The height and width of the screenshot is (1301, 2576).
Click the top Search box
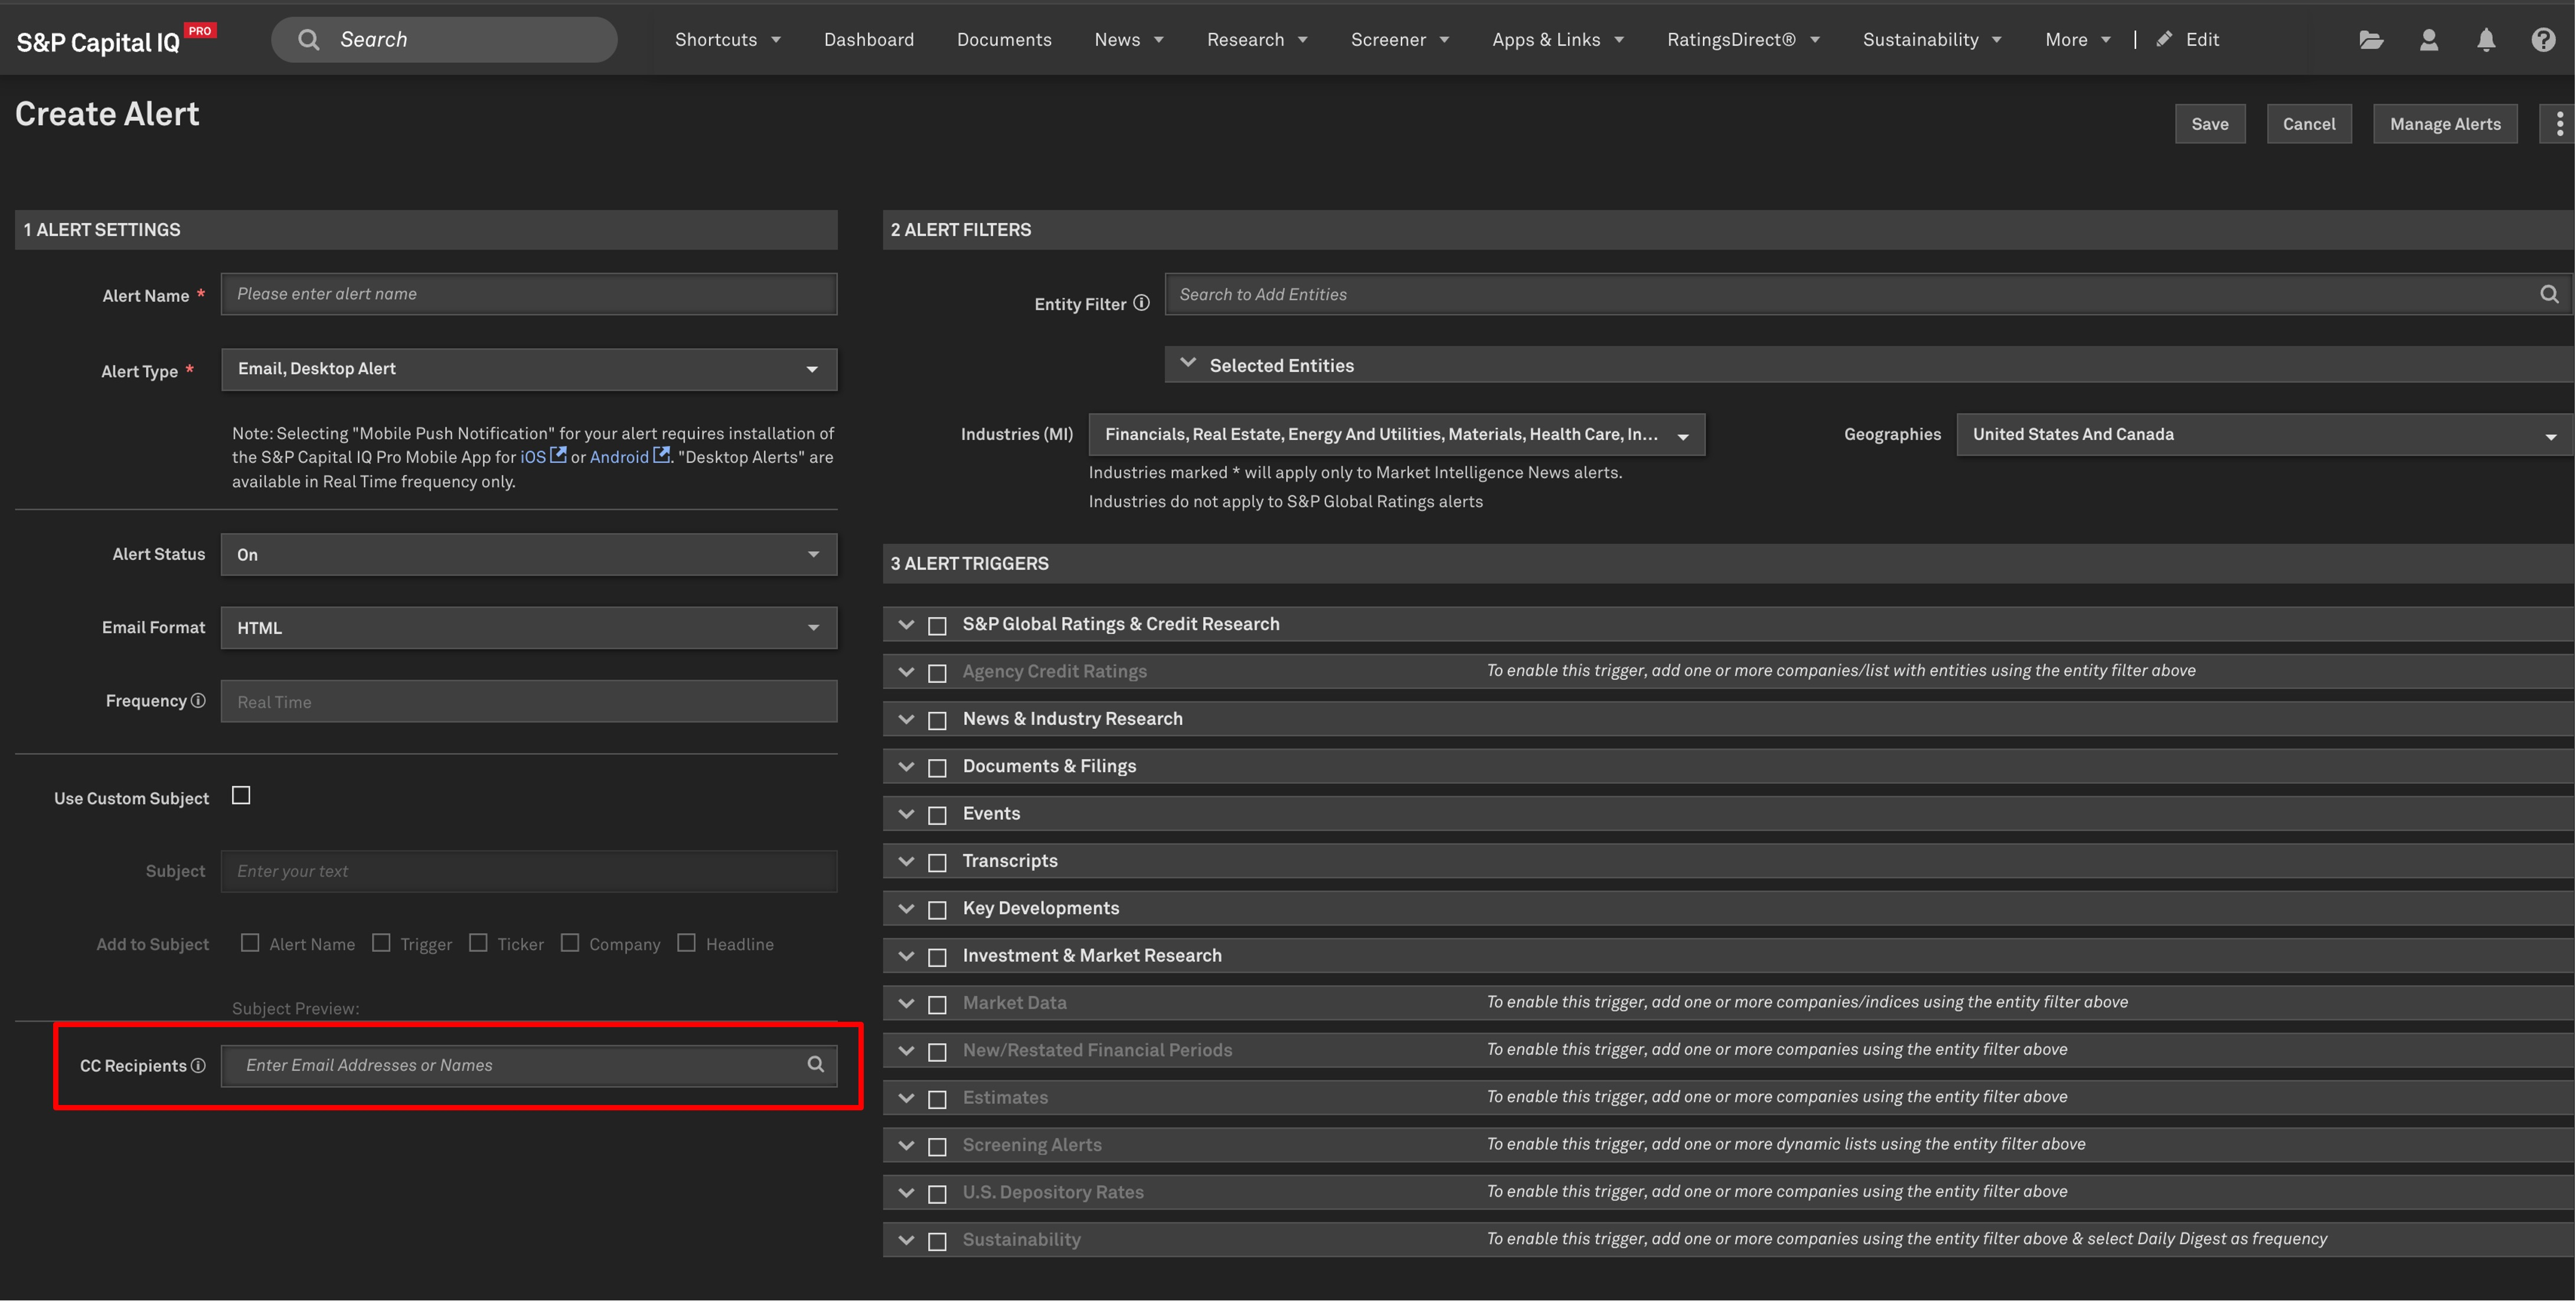[x=444, y=40]
